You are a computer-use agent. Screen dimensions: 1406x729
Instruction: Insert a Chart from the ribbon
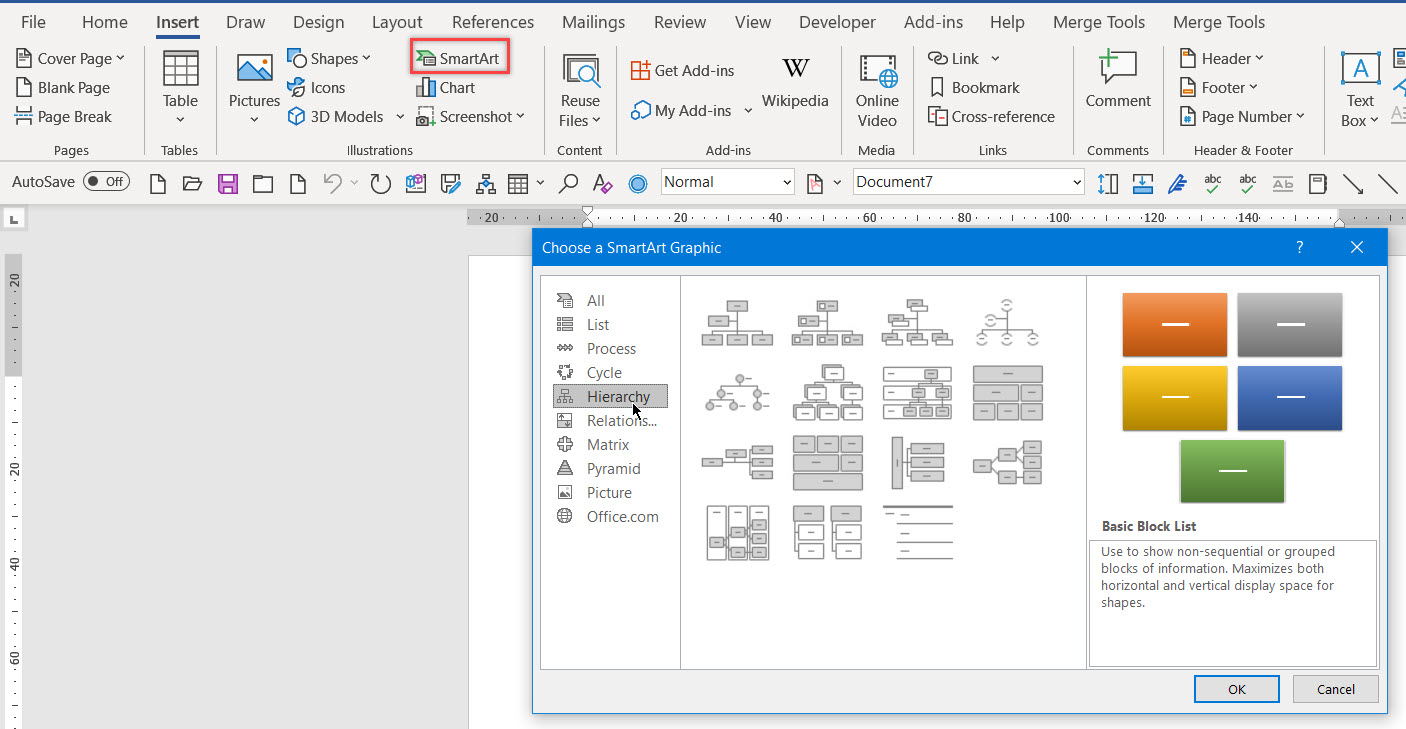pos(445,88)
